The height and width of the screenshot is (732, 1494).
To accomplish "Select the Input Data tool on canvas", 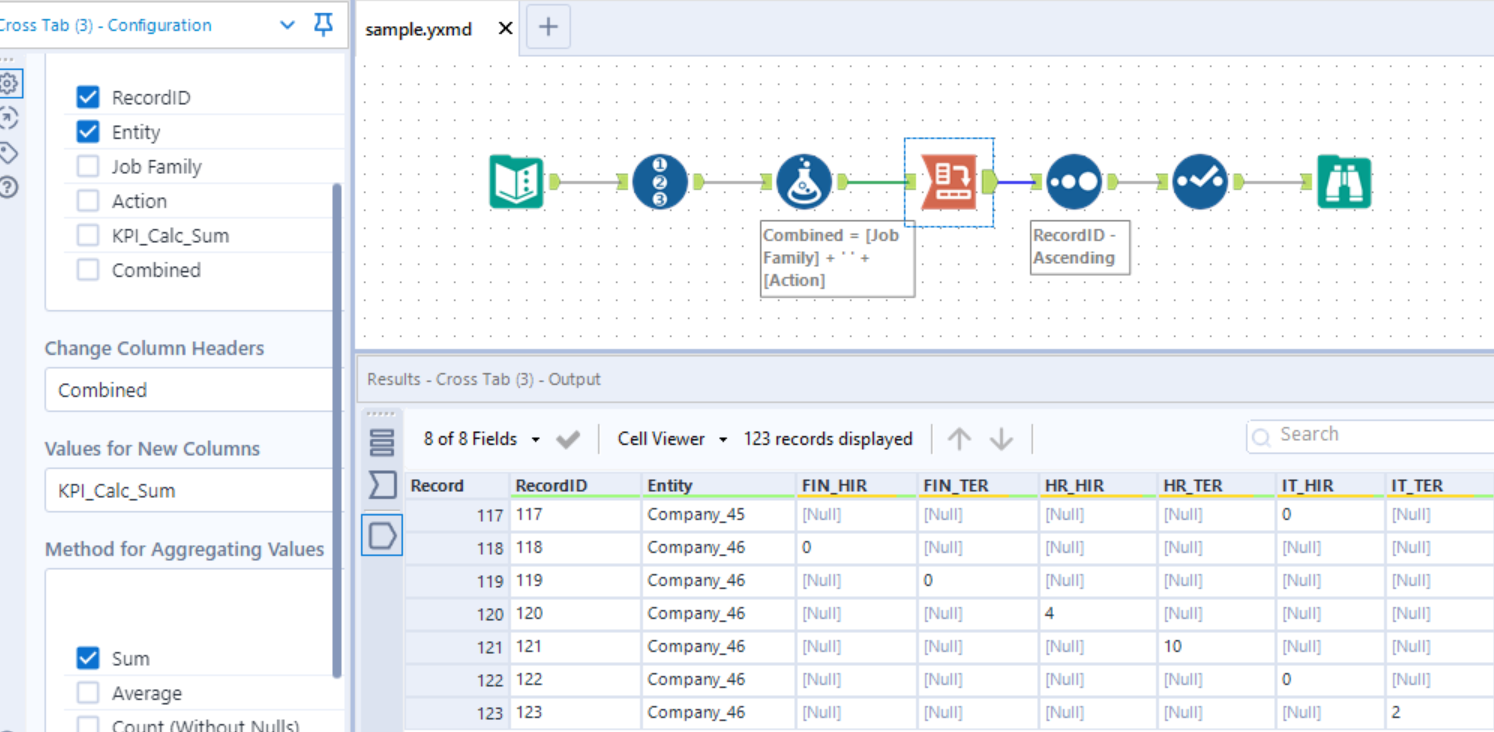I will (x=516, y=182).
